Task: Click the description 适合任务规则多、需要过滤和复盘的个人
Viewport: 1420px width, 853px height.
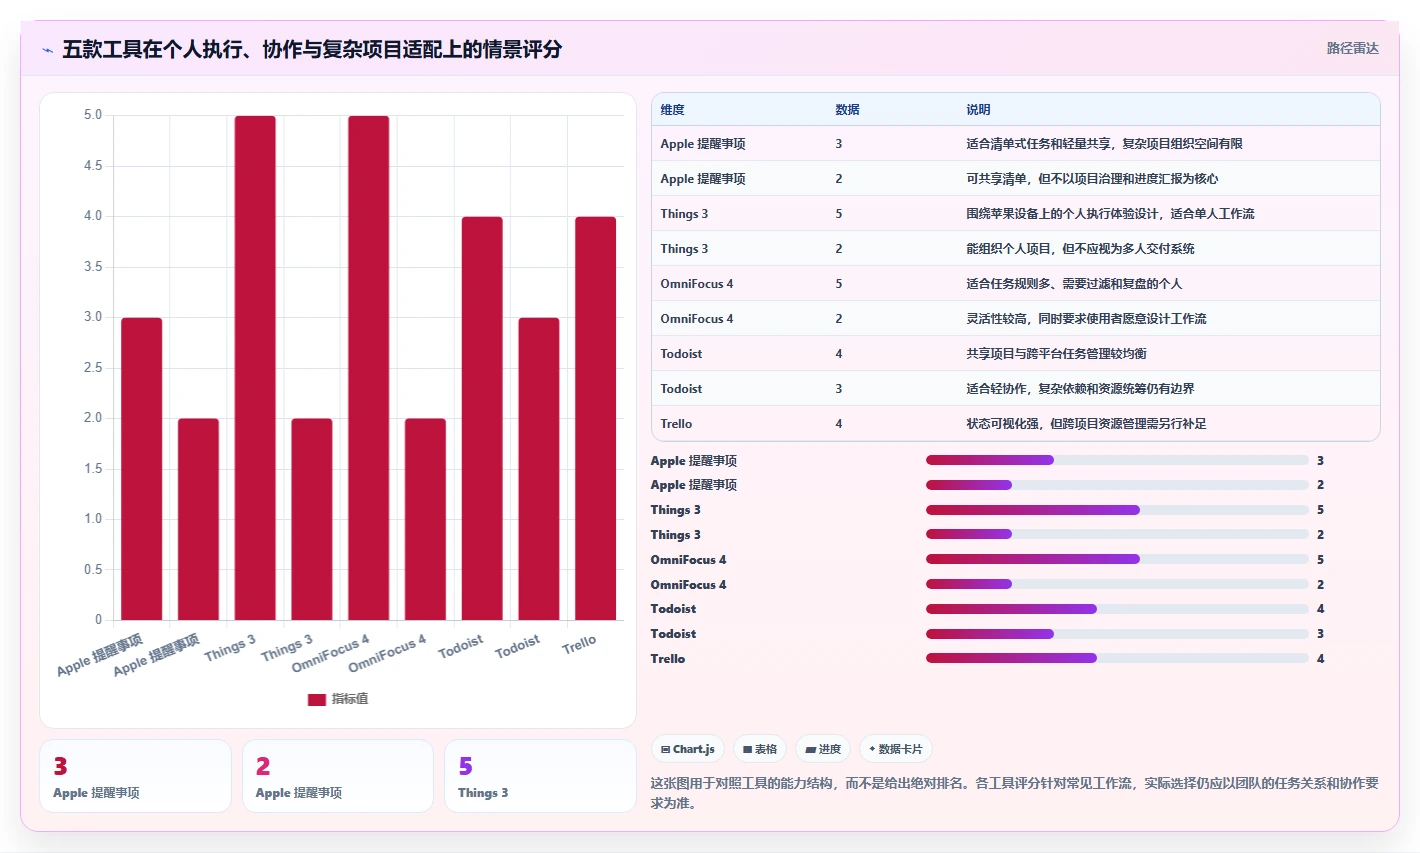Action: point(1074,284)
